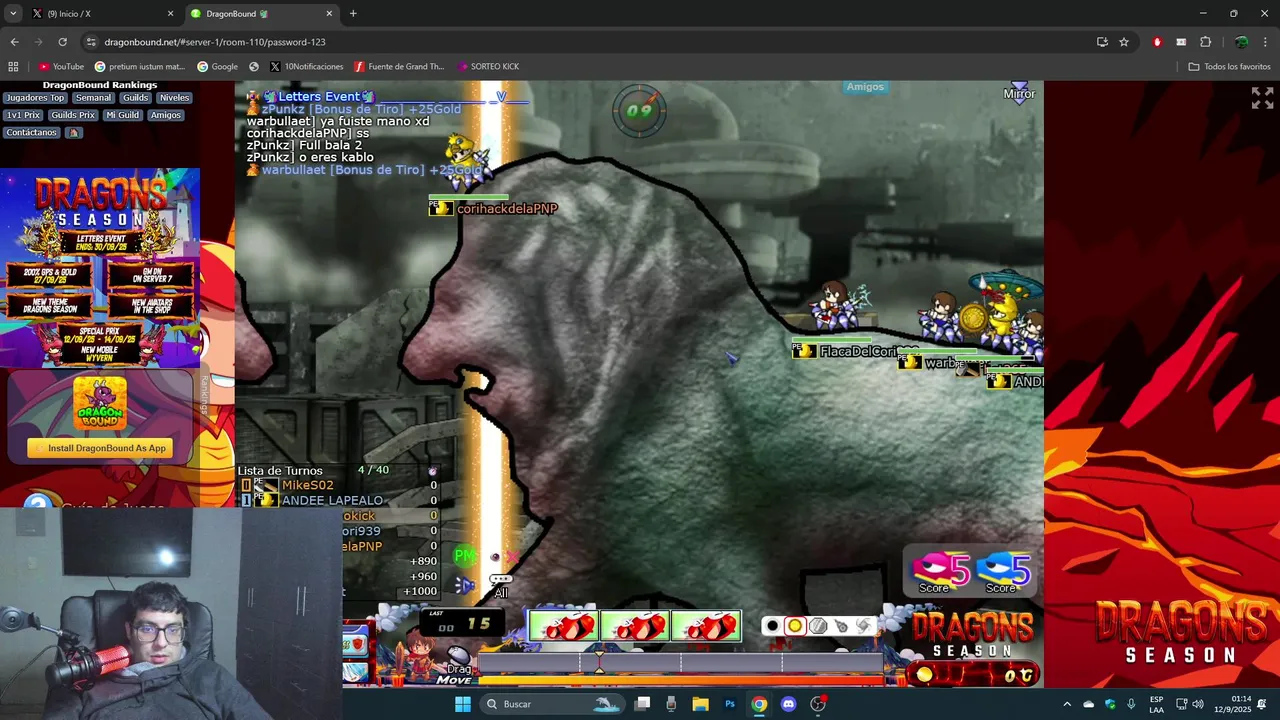The width and height of the screenshot is (1280, 720).
Task: Click the wind indicator compass
Action: click(639, 109)
